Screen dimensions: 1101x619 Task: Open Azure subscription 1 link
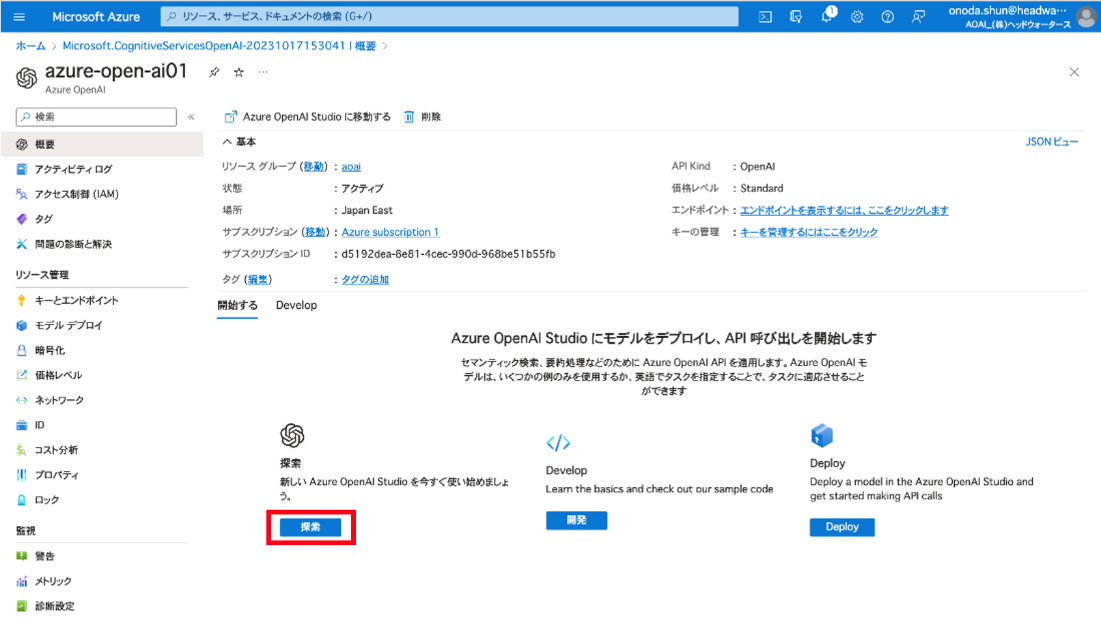coord(390,232)
